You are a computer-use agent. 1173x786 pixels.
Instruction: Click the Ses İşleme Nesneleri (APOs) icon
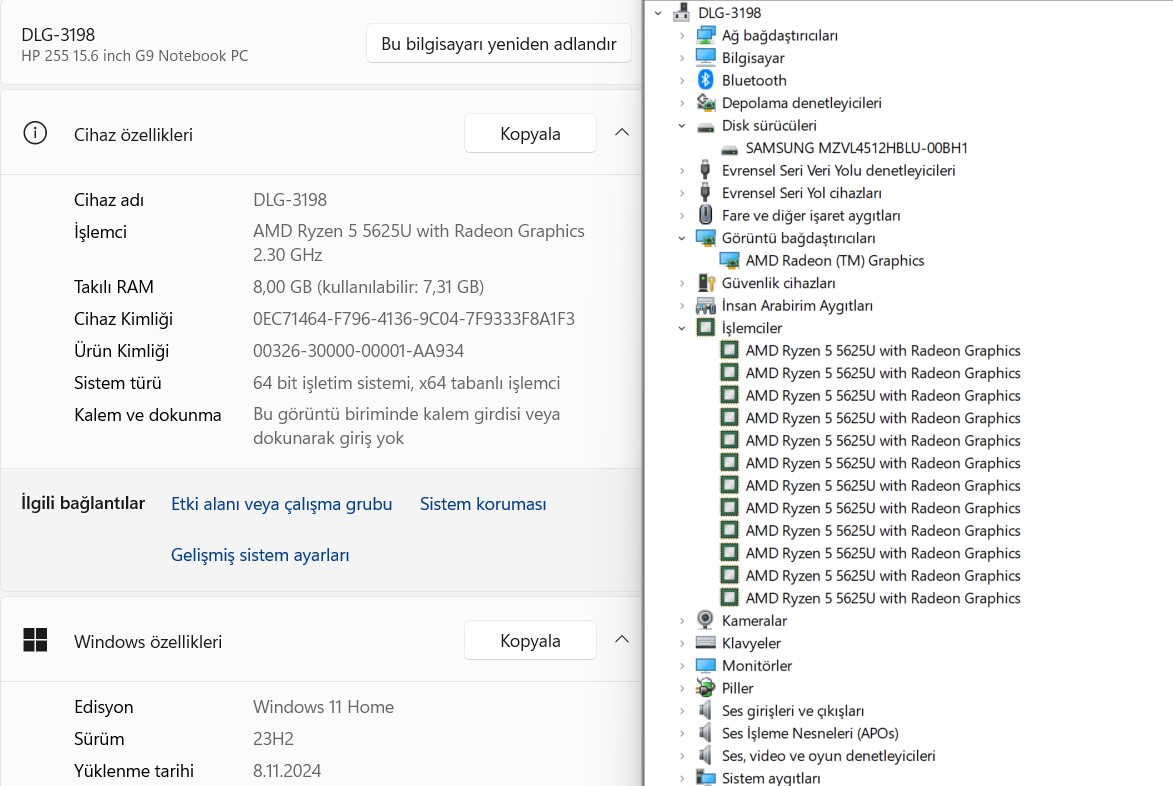[x=705, y=733]
